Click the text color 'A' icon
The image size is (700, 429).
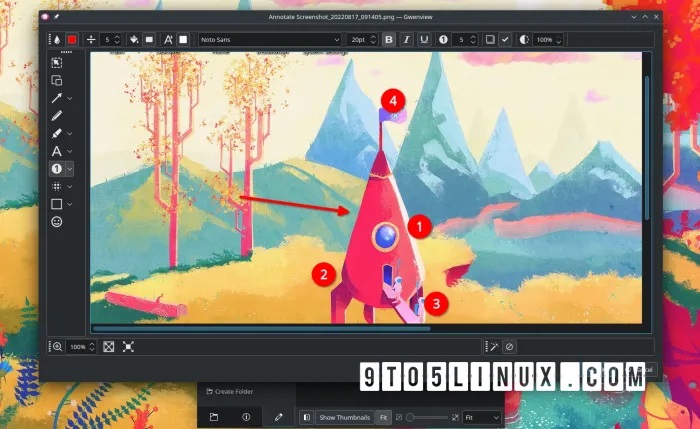(x=168, y=40)
